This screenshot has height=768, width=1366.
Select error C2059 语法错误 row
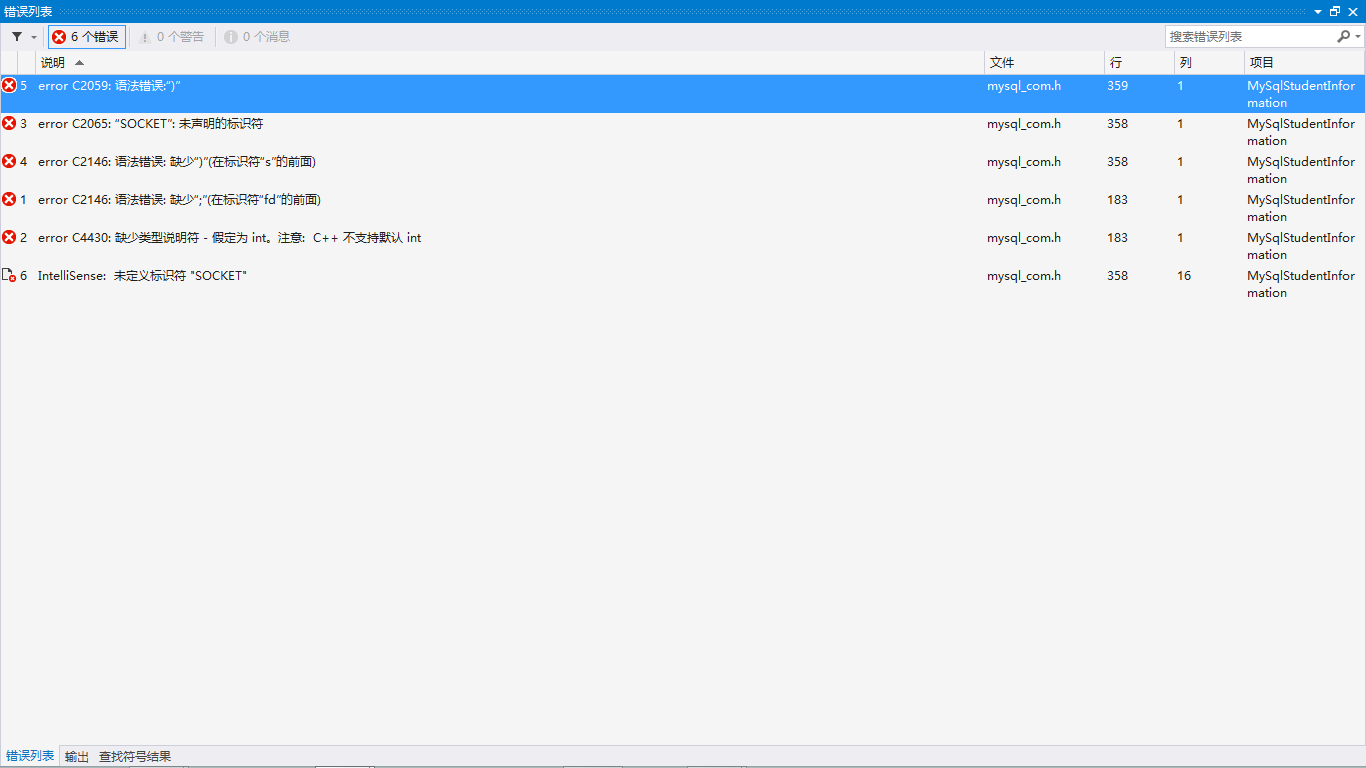[683, 94]
